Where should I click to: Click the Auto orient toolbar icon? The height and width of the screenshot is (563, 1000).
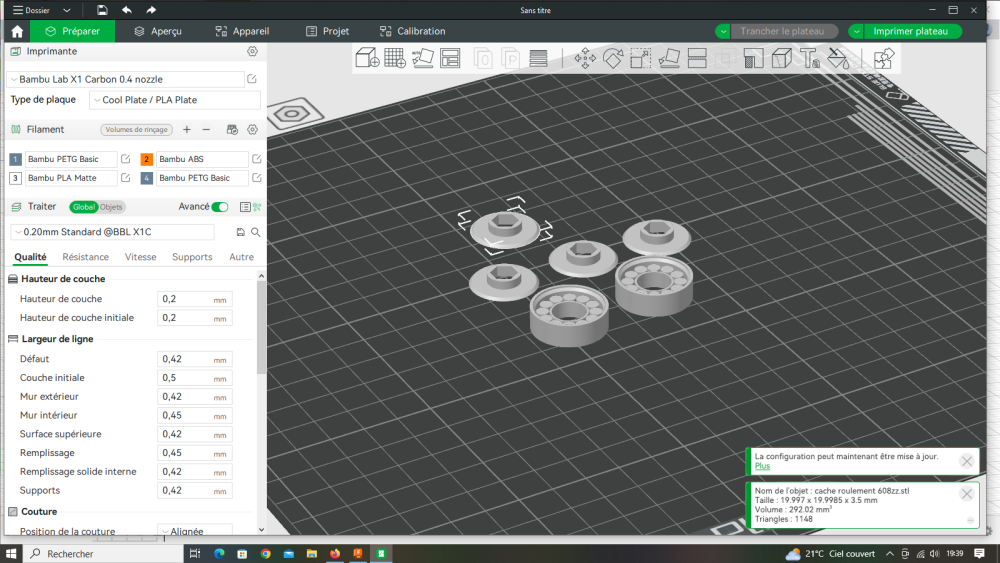(x=422, y=58)
